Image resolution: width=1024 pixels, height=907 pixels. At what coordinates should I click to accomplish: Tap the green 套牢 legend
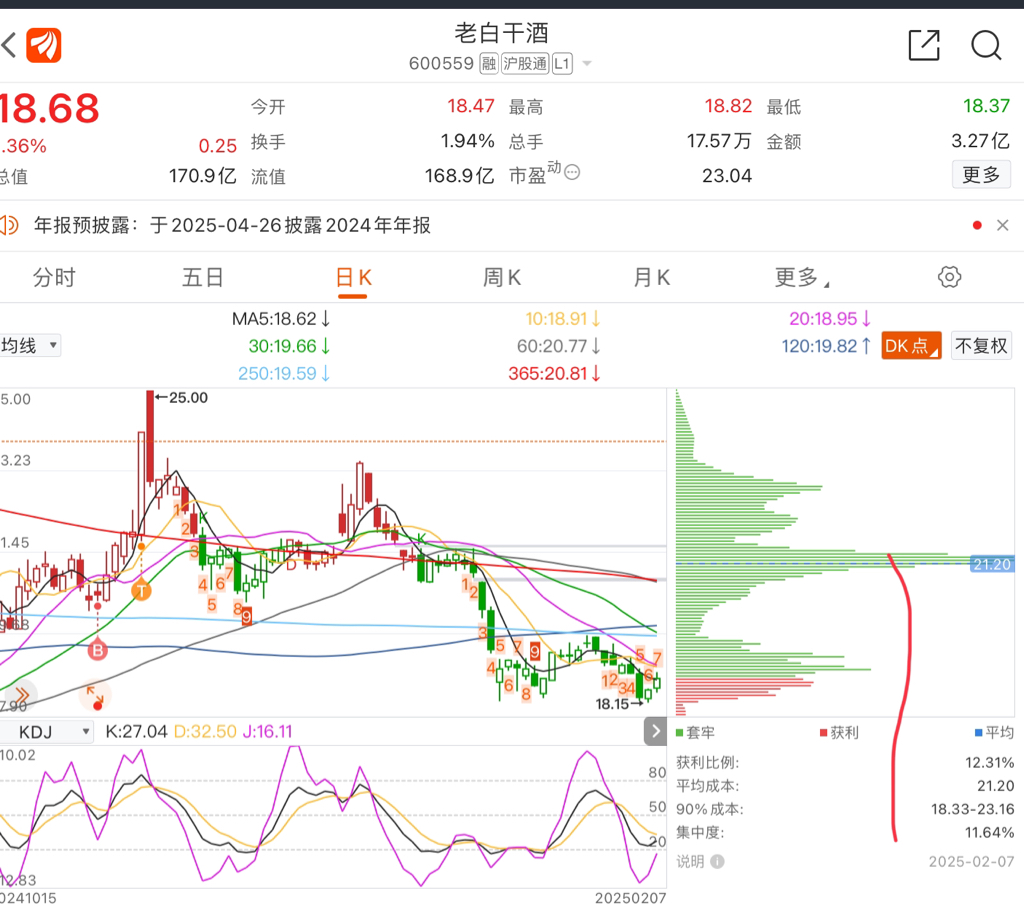(x=695, y=733)
